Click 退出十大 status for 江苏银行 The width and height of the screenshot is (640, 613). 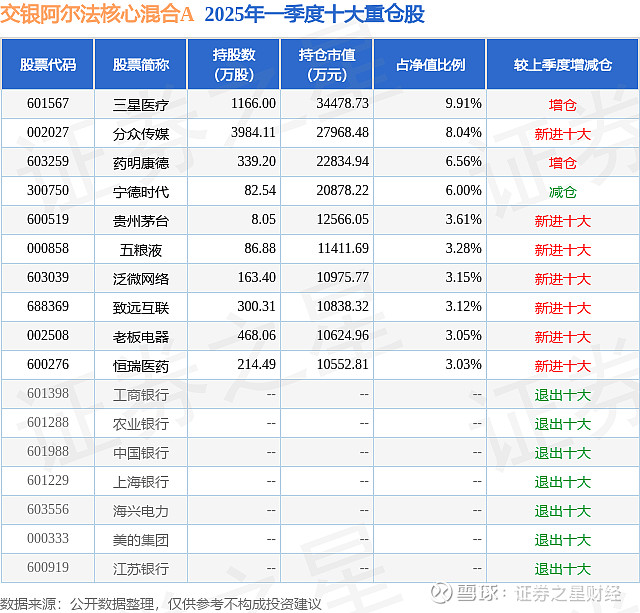coord(563,569)
